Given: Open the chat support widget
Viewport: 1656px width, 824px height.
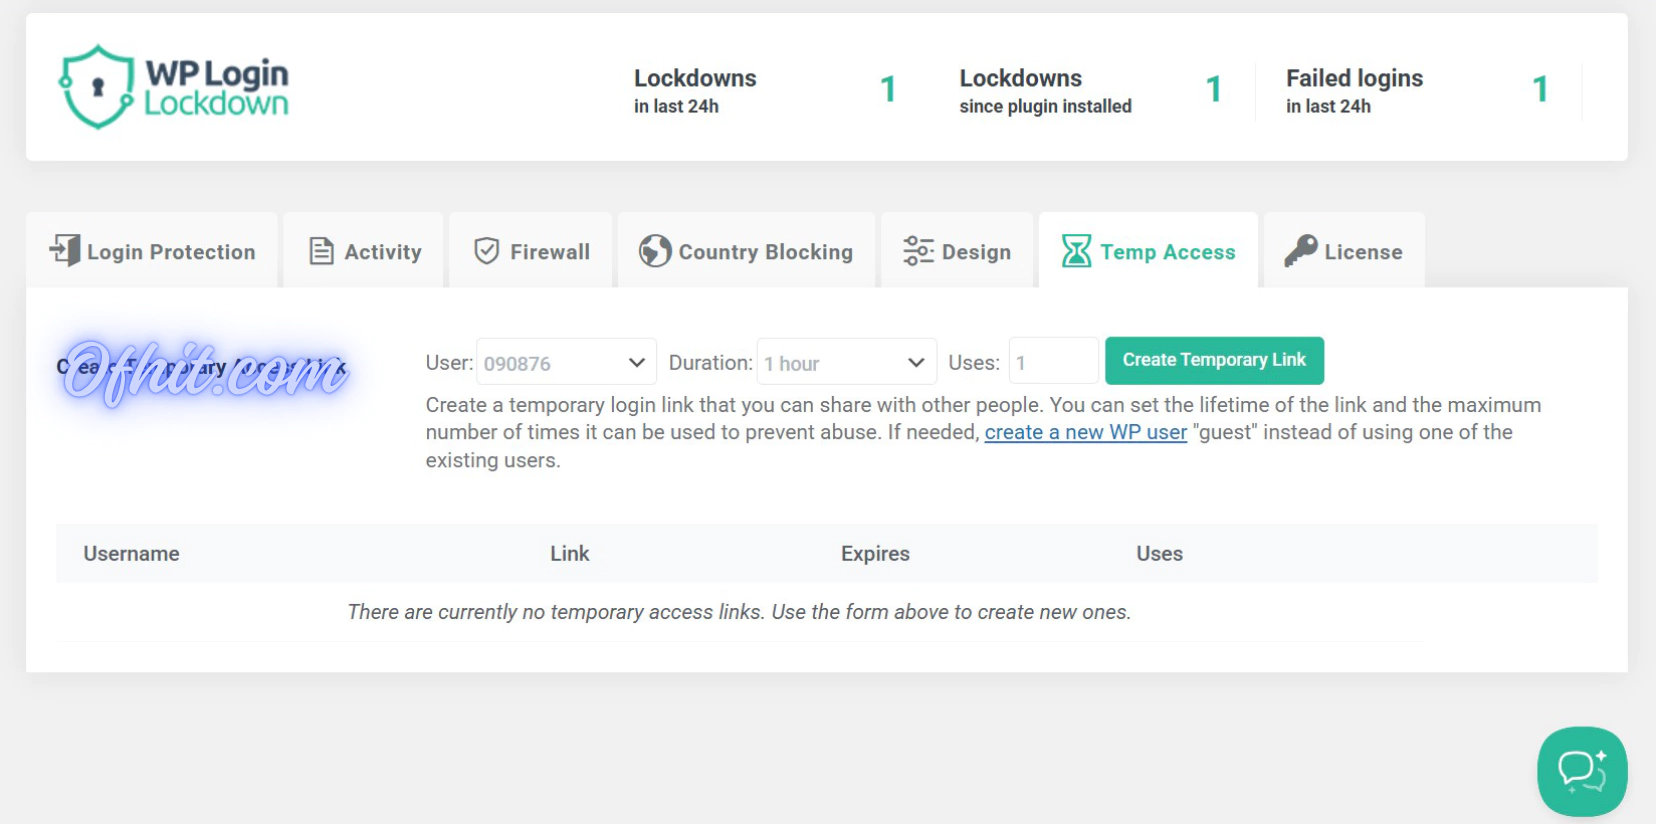Looking at the screenshot, I should click(1582, 771).
